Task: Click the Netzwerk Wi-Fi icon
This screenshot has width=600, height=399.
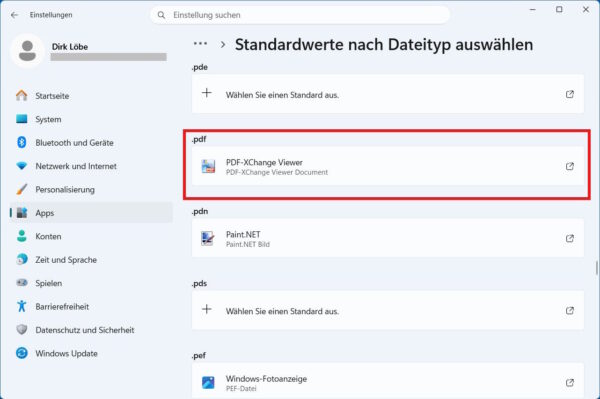Action: coord(22,166)
